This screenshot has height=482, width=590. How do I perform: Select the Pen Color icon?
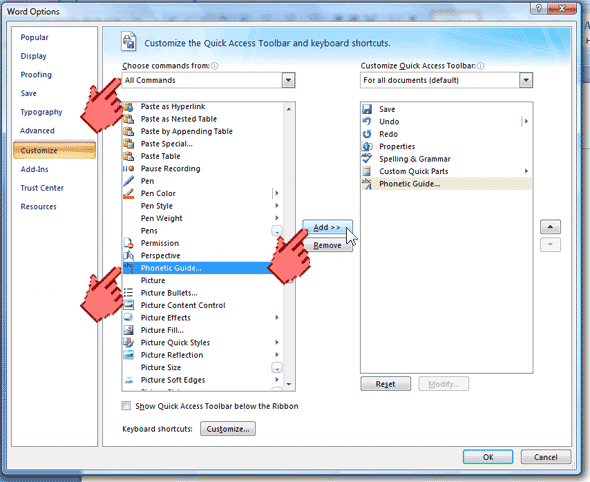(x=128, y=193)
